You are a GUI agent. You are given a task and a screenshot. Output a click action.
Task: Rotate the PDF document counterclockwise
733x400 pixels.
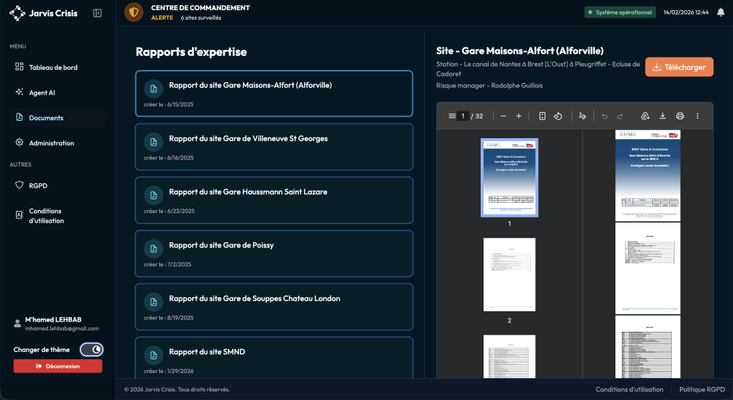(x=558, y=116)
